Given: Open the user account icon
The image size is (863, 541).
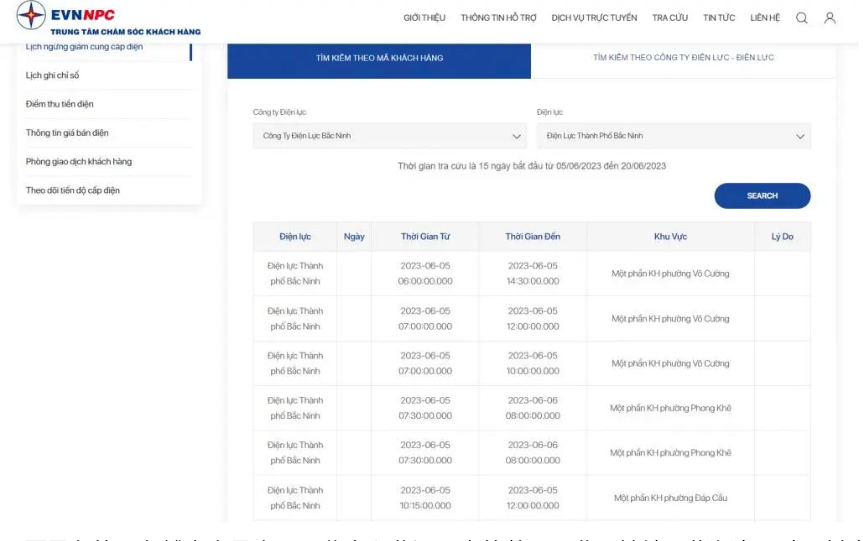Looking at the screenshot, I should click(x=829, y=18).
